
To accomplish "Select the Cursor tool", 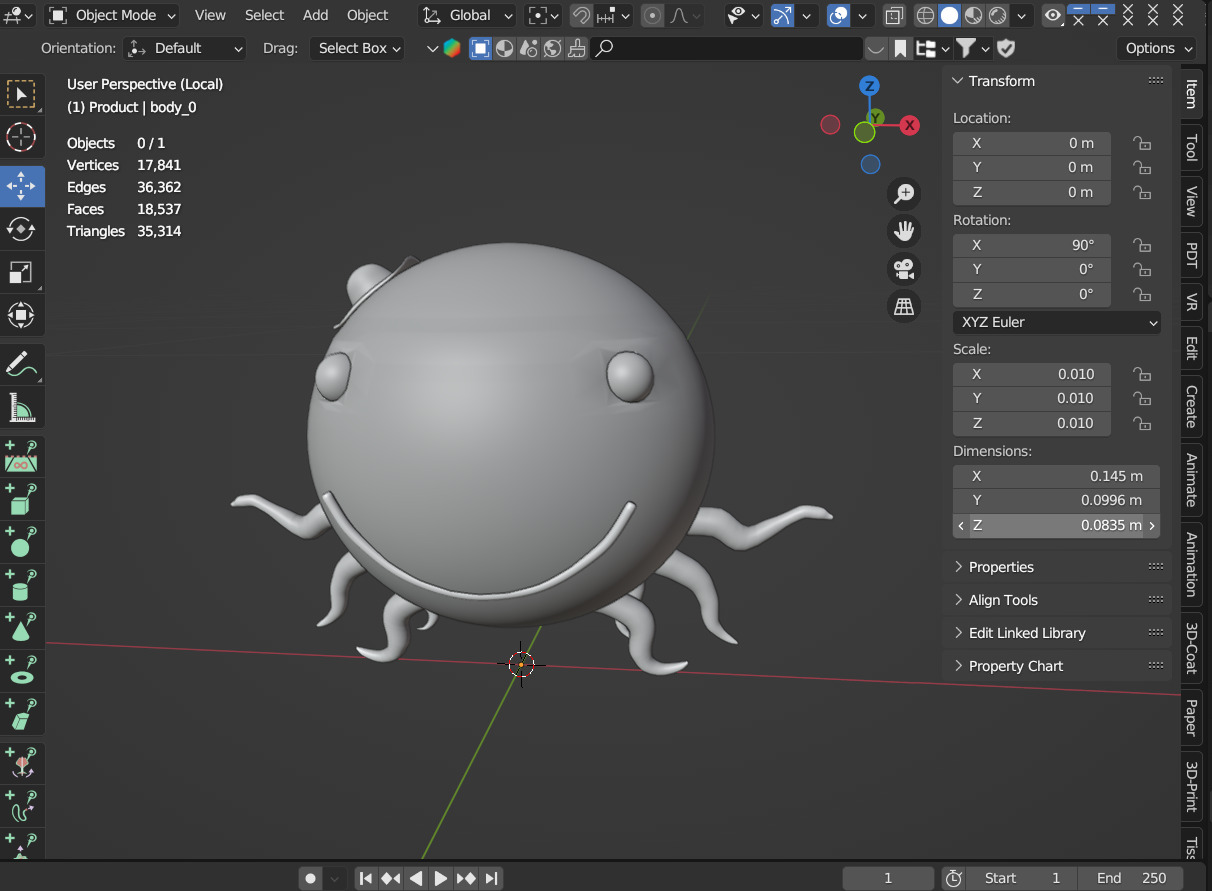I will (x=21, y=138).
